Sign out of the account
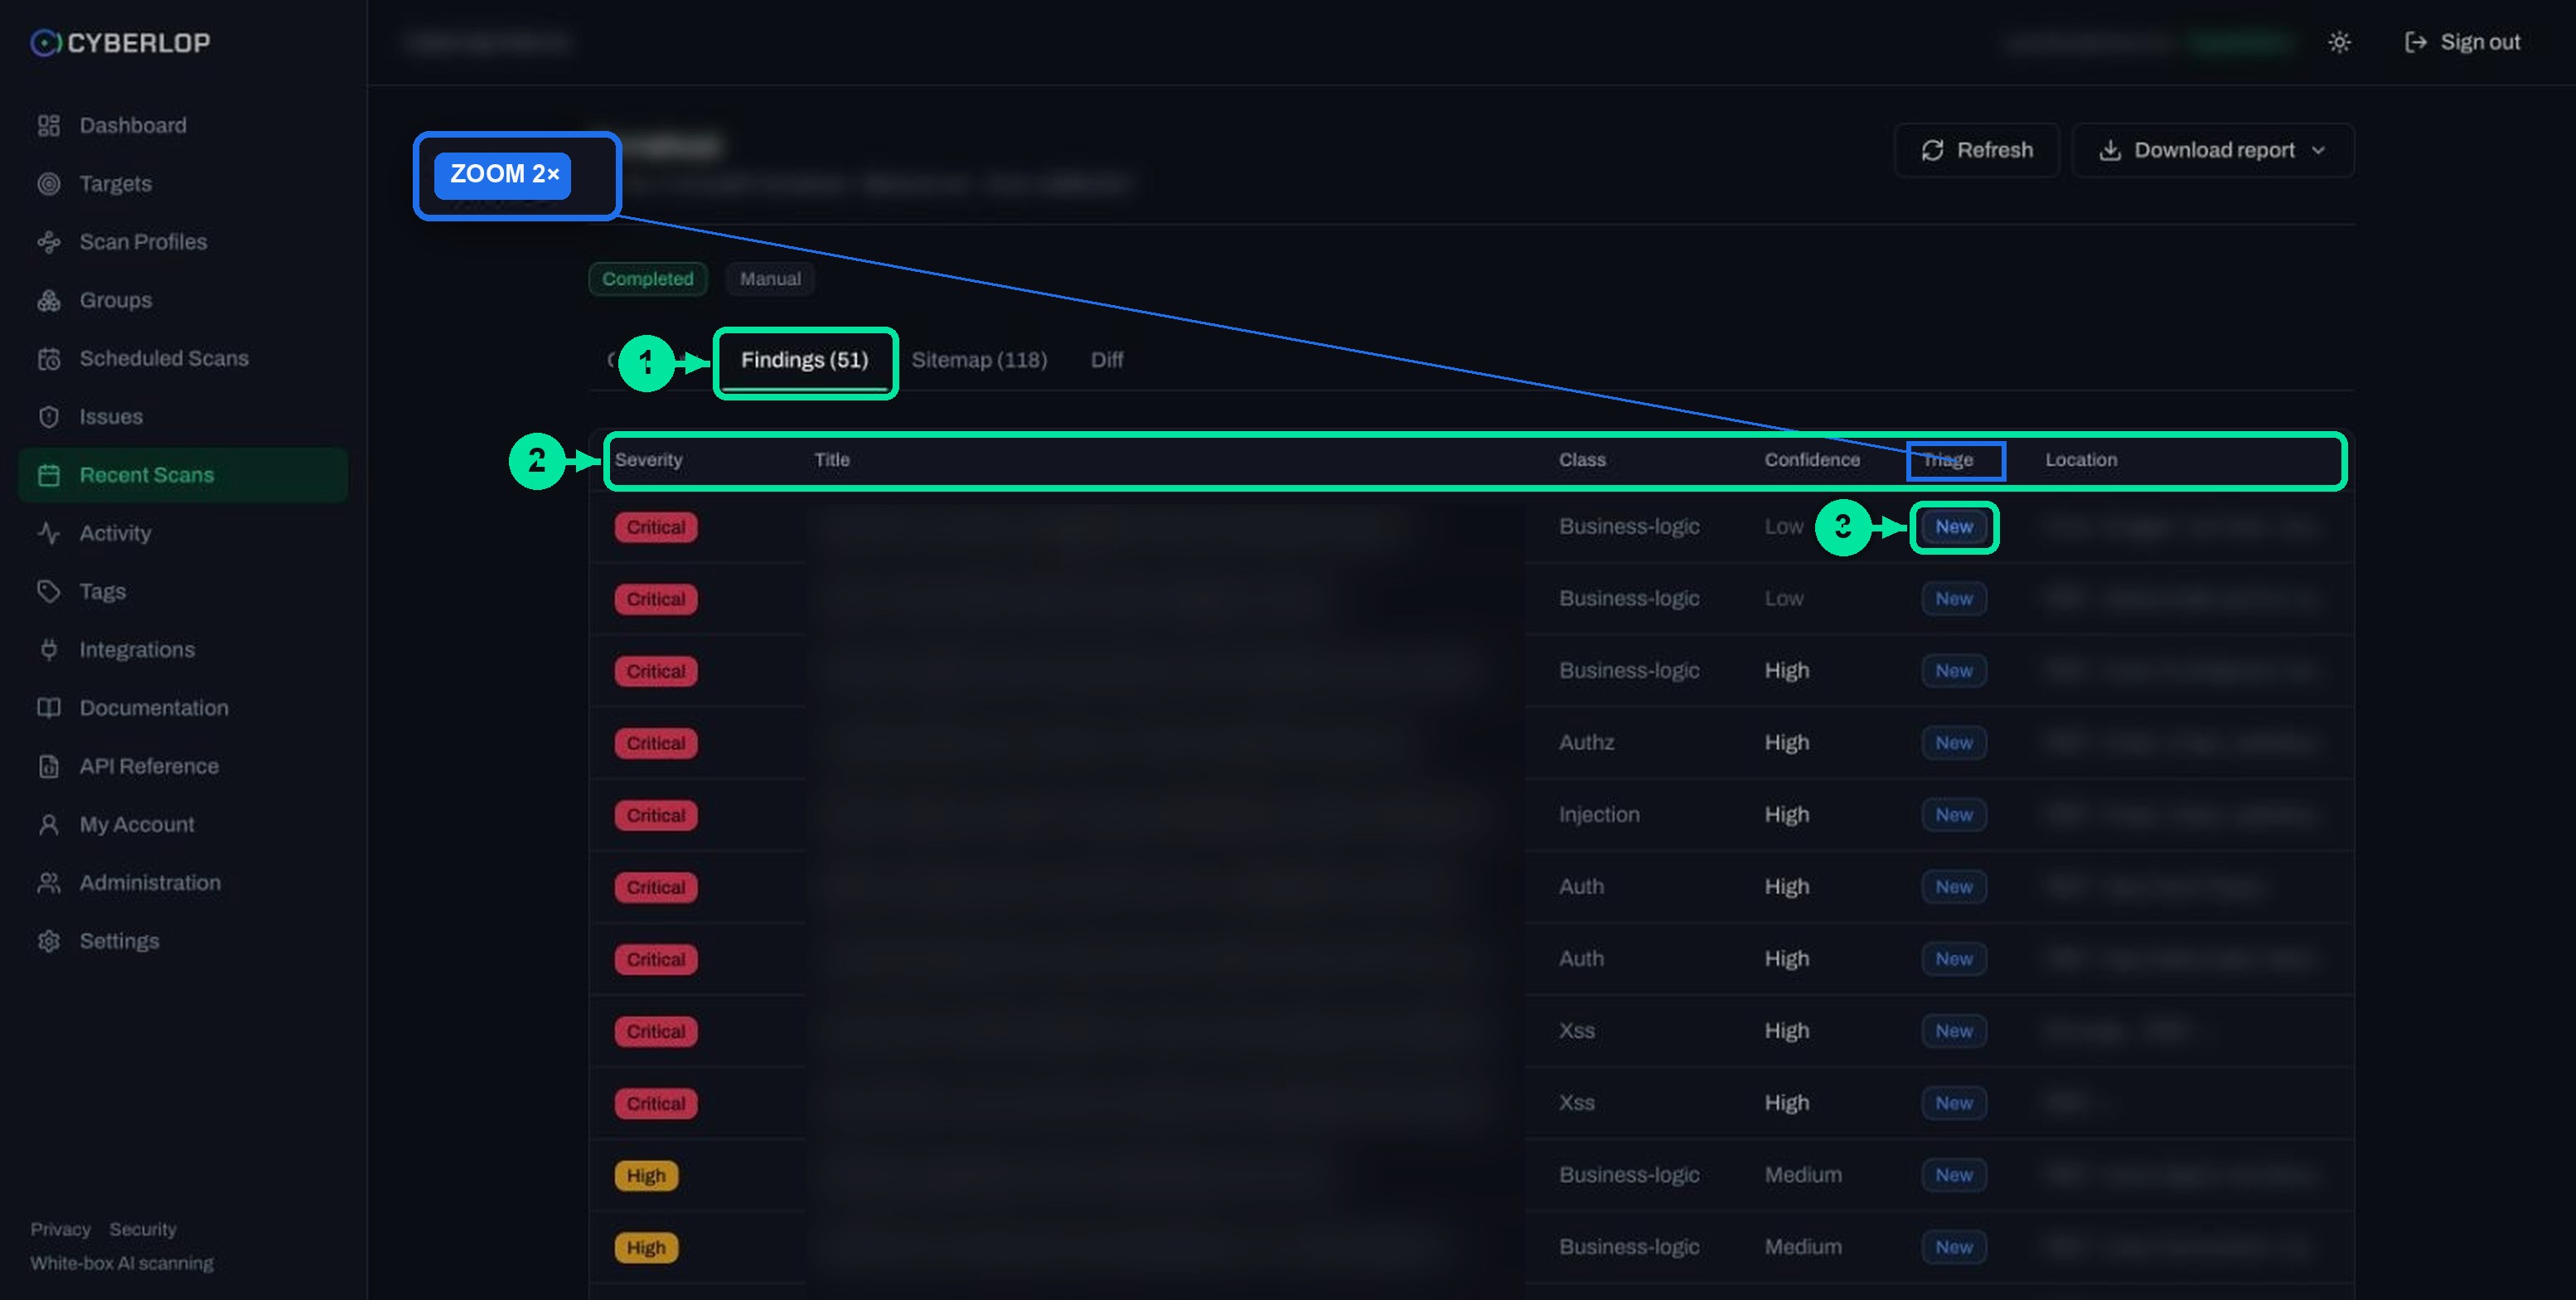Viewport: 2576px width, 1300px height. (2462, 42)
